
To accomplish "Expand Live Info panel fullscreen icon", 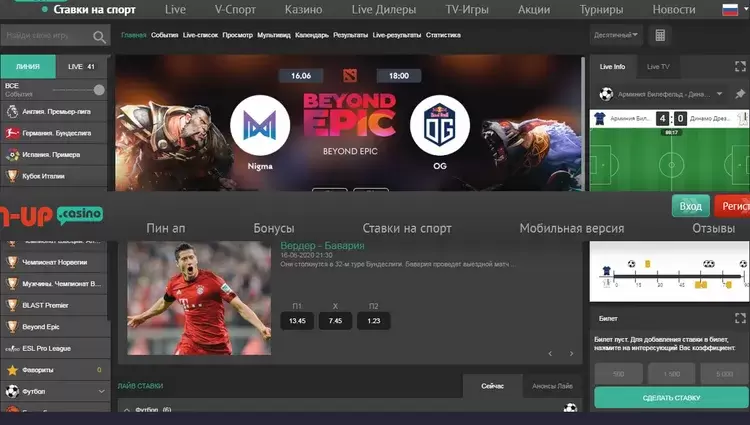I will [740, 66].
